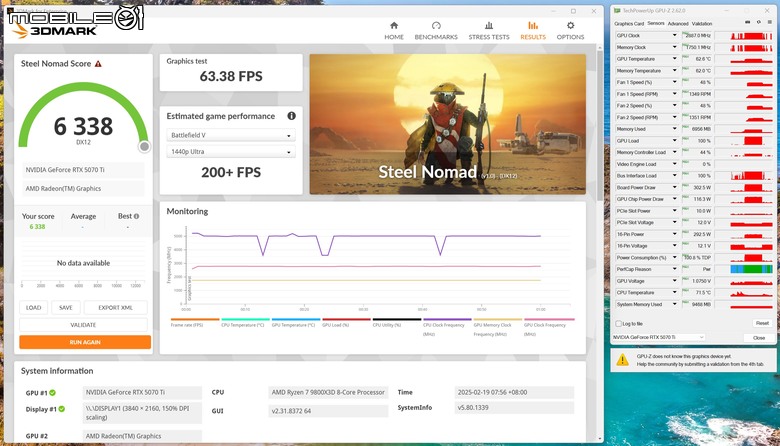Screen dimensions: 780x446
Task: Click the 200+ FPS estimate text
Action: (x=231, y=173)
